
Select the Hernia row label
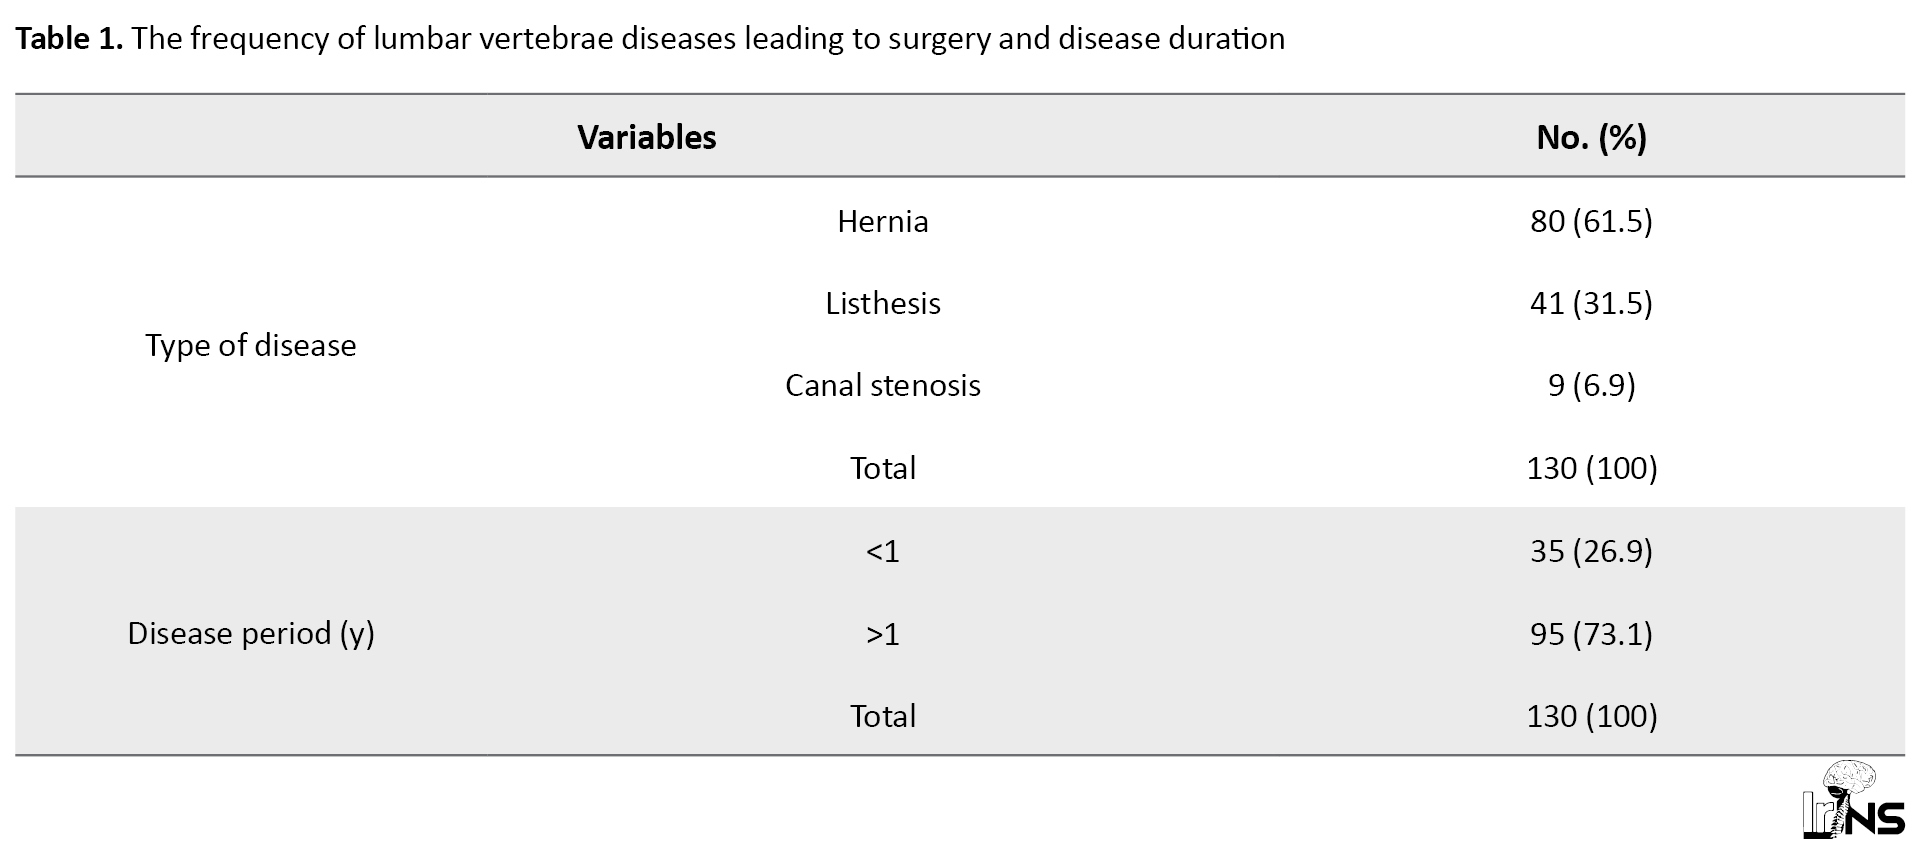[883, 221]
